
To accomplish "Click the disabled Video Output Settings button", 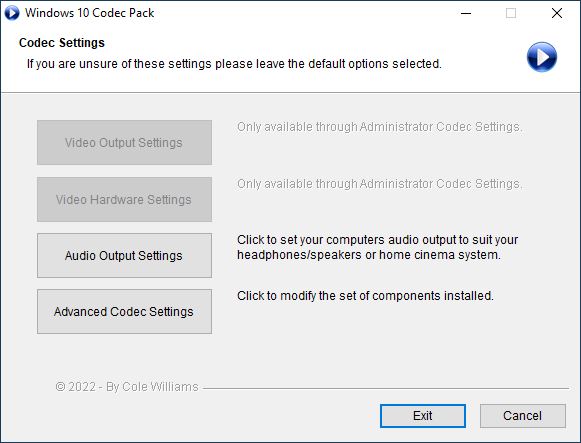I will point(124,142).
